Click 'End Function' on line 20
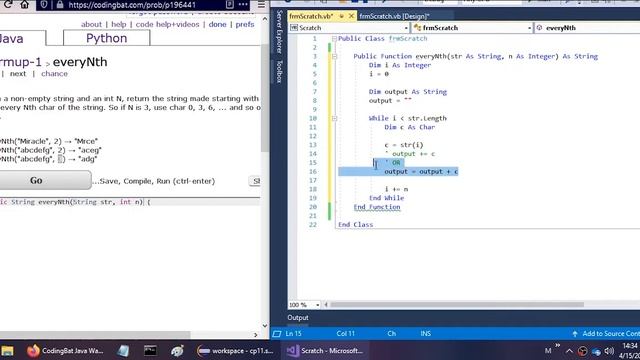Screen dimensions: 640x360 377,207
